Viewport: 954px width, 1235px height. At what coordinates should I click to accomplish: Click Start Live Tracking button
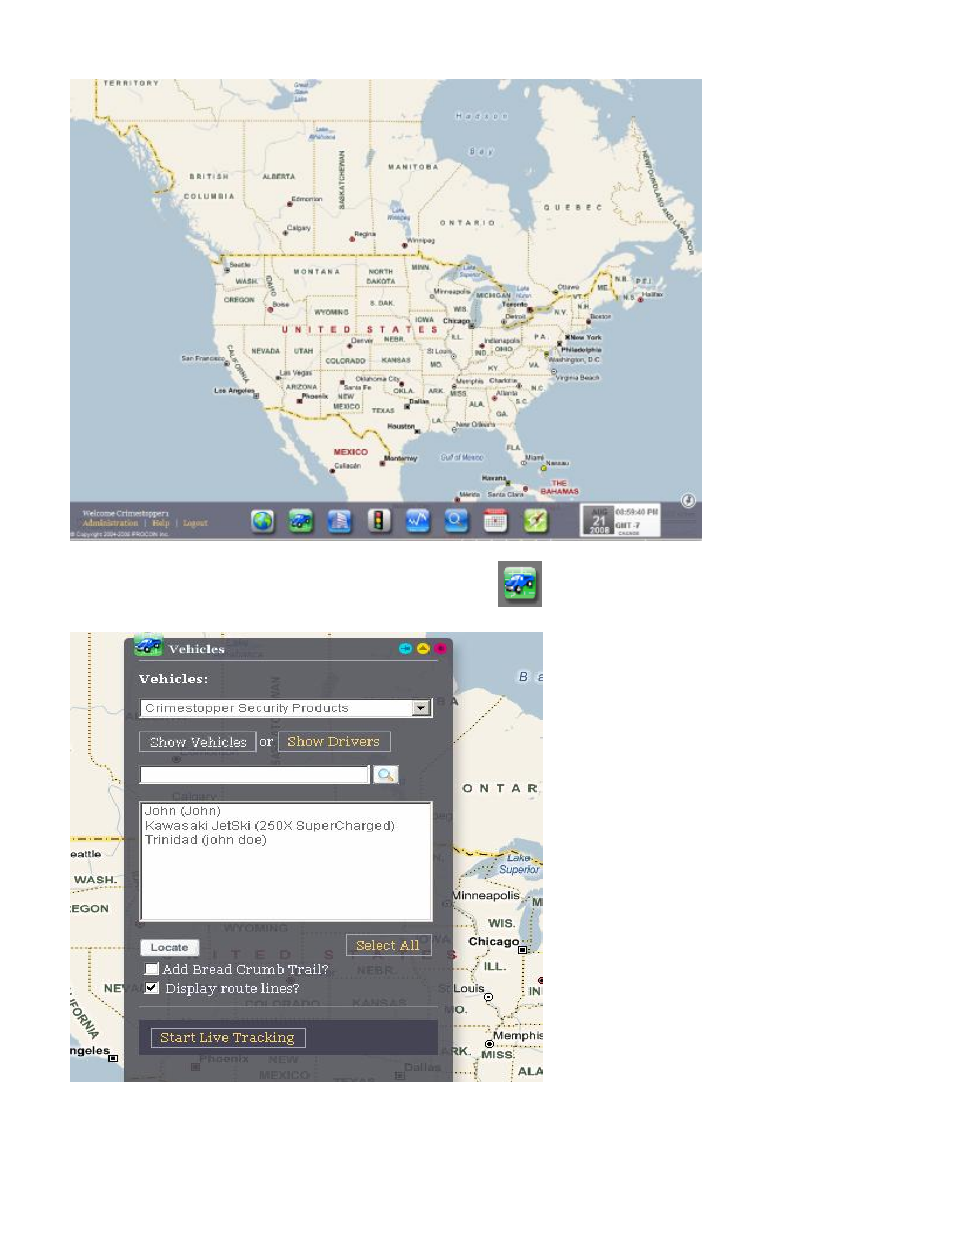coord(228,1038)
